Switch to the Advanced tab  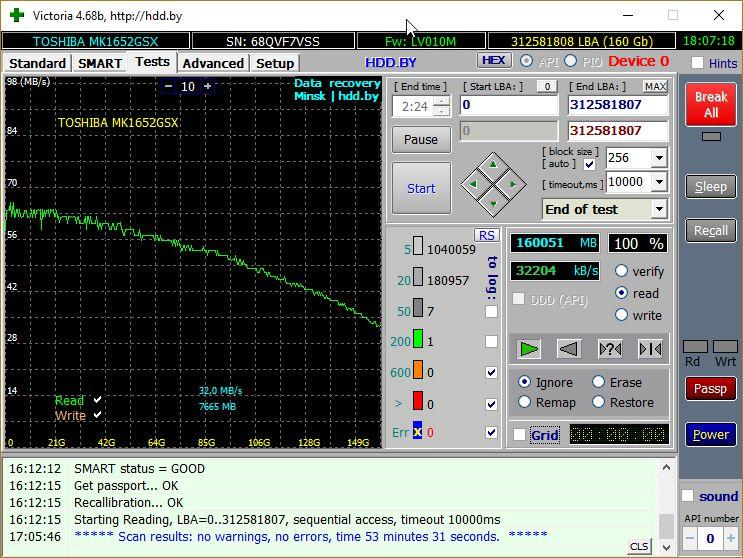(213, 63)
